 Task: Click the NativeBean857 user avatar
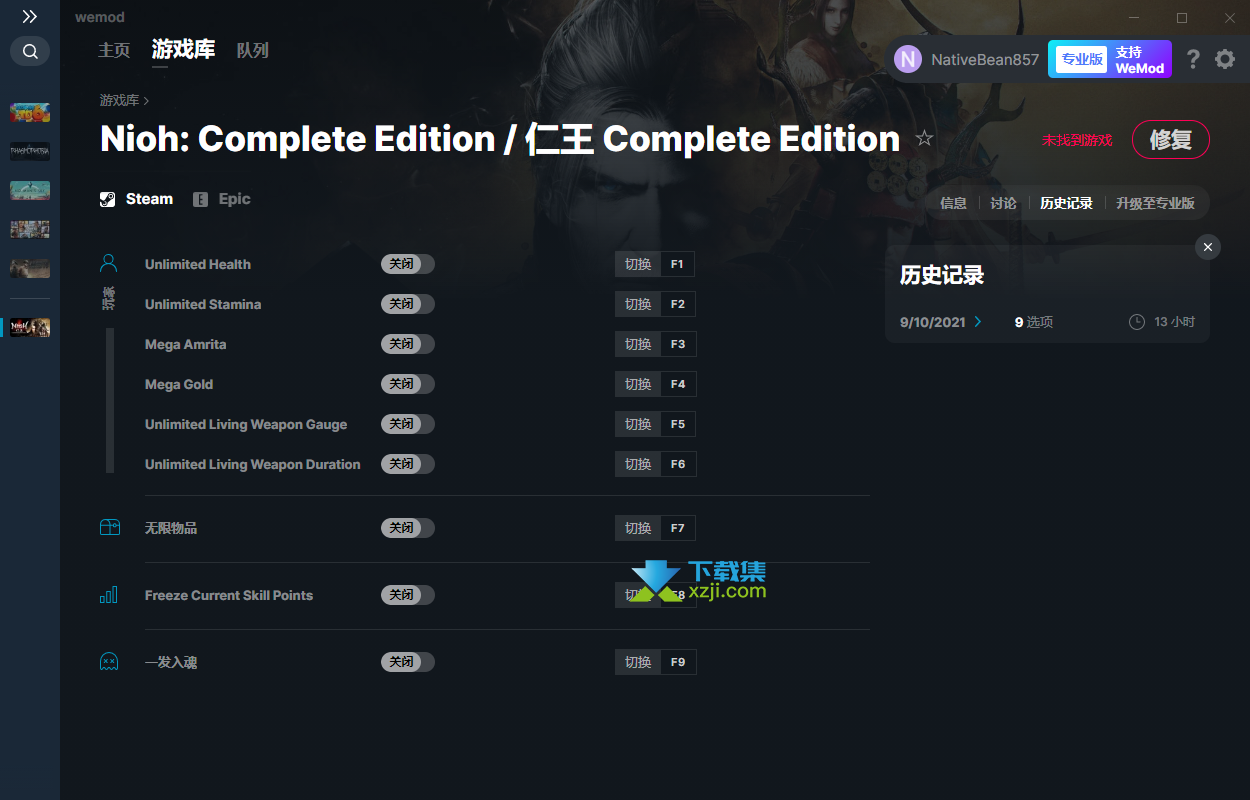(908, 59)
